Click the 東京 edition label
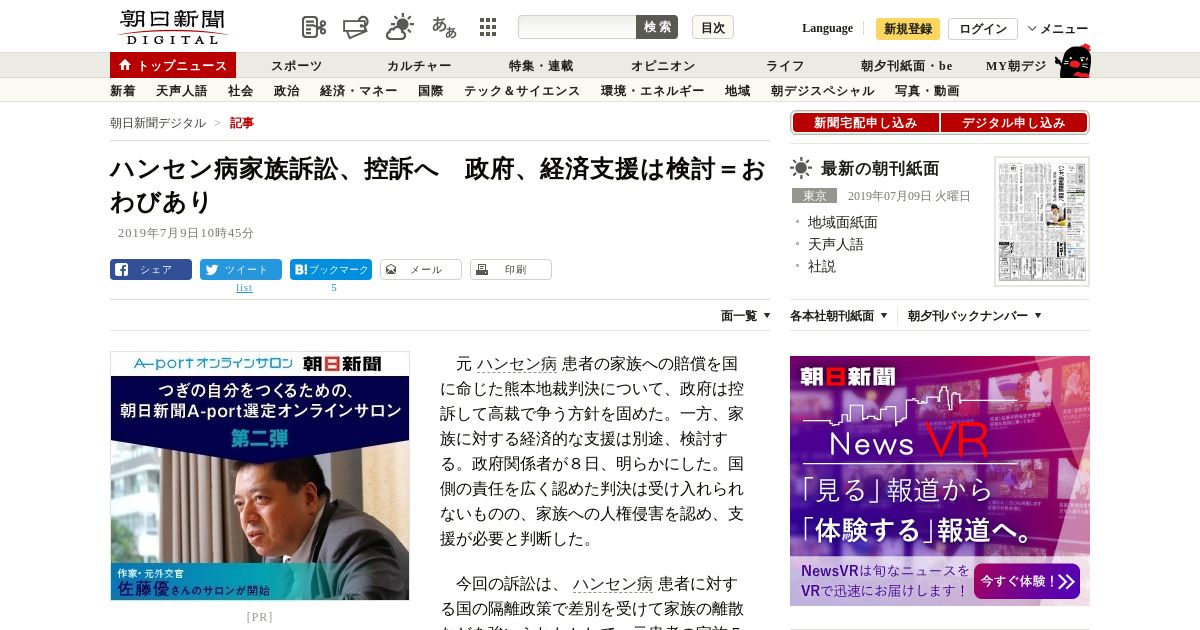Screen dimensions: 1200x630 815,196
